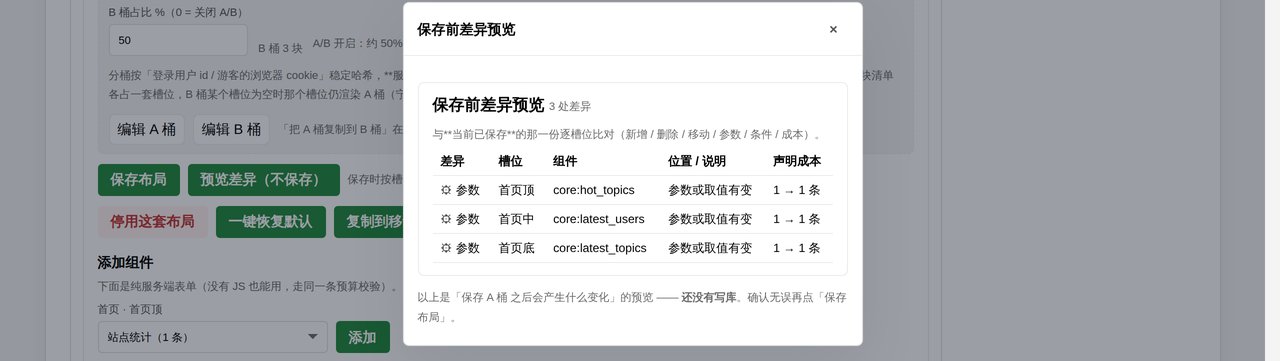Select the core:hot_topics cell
The height and width of the screenshot is (361, 1280).
tap(594, 190)
